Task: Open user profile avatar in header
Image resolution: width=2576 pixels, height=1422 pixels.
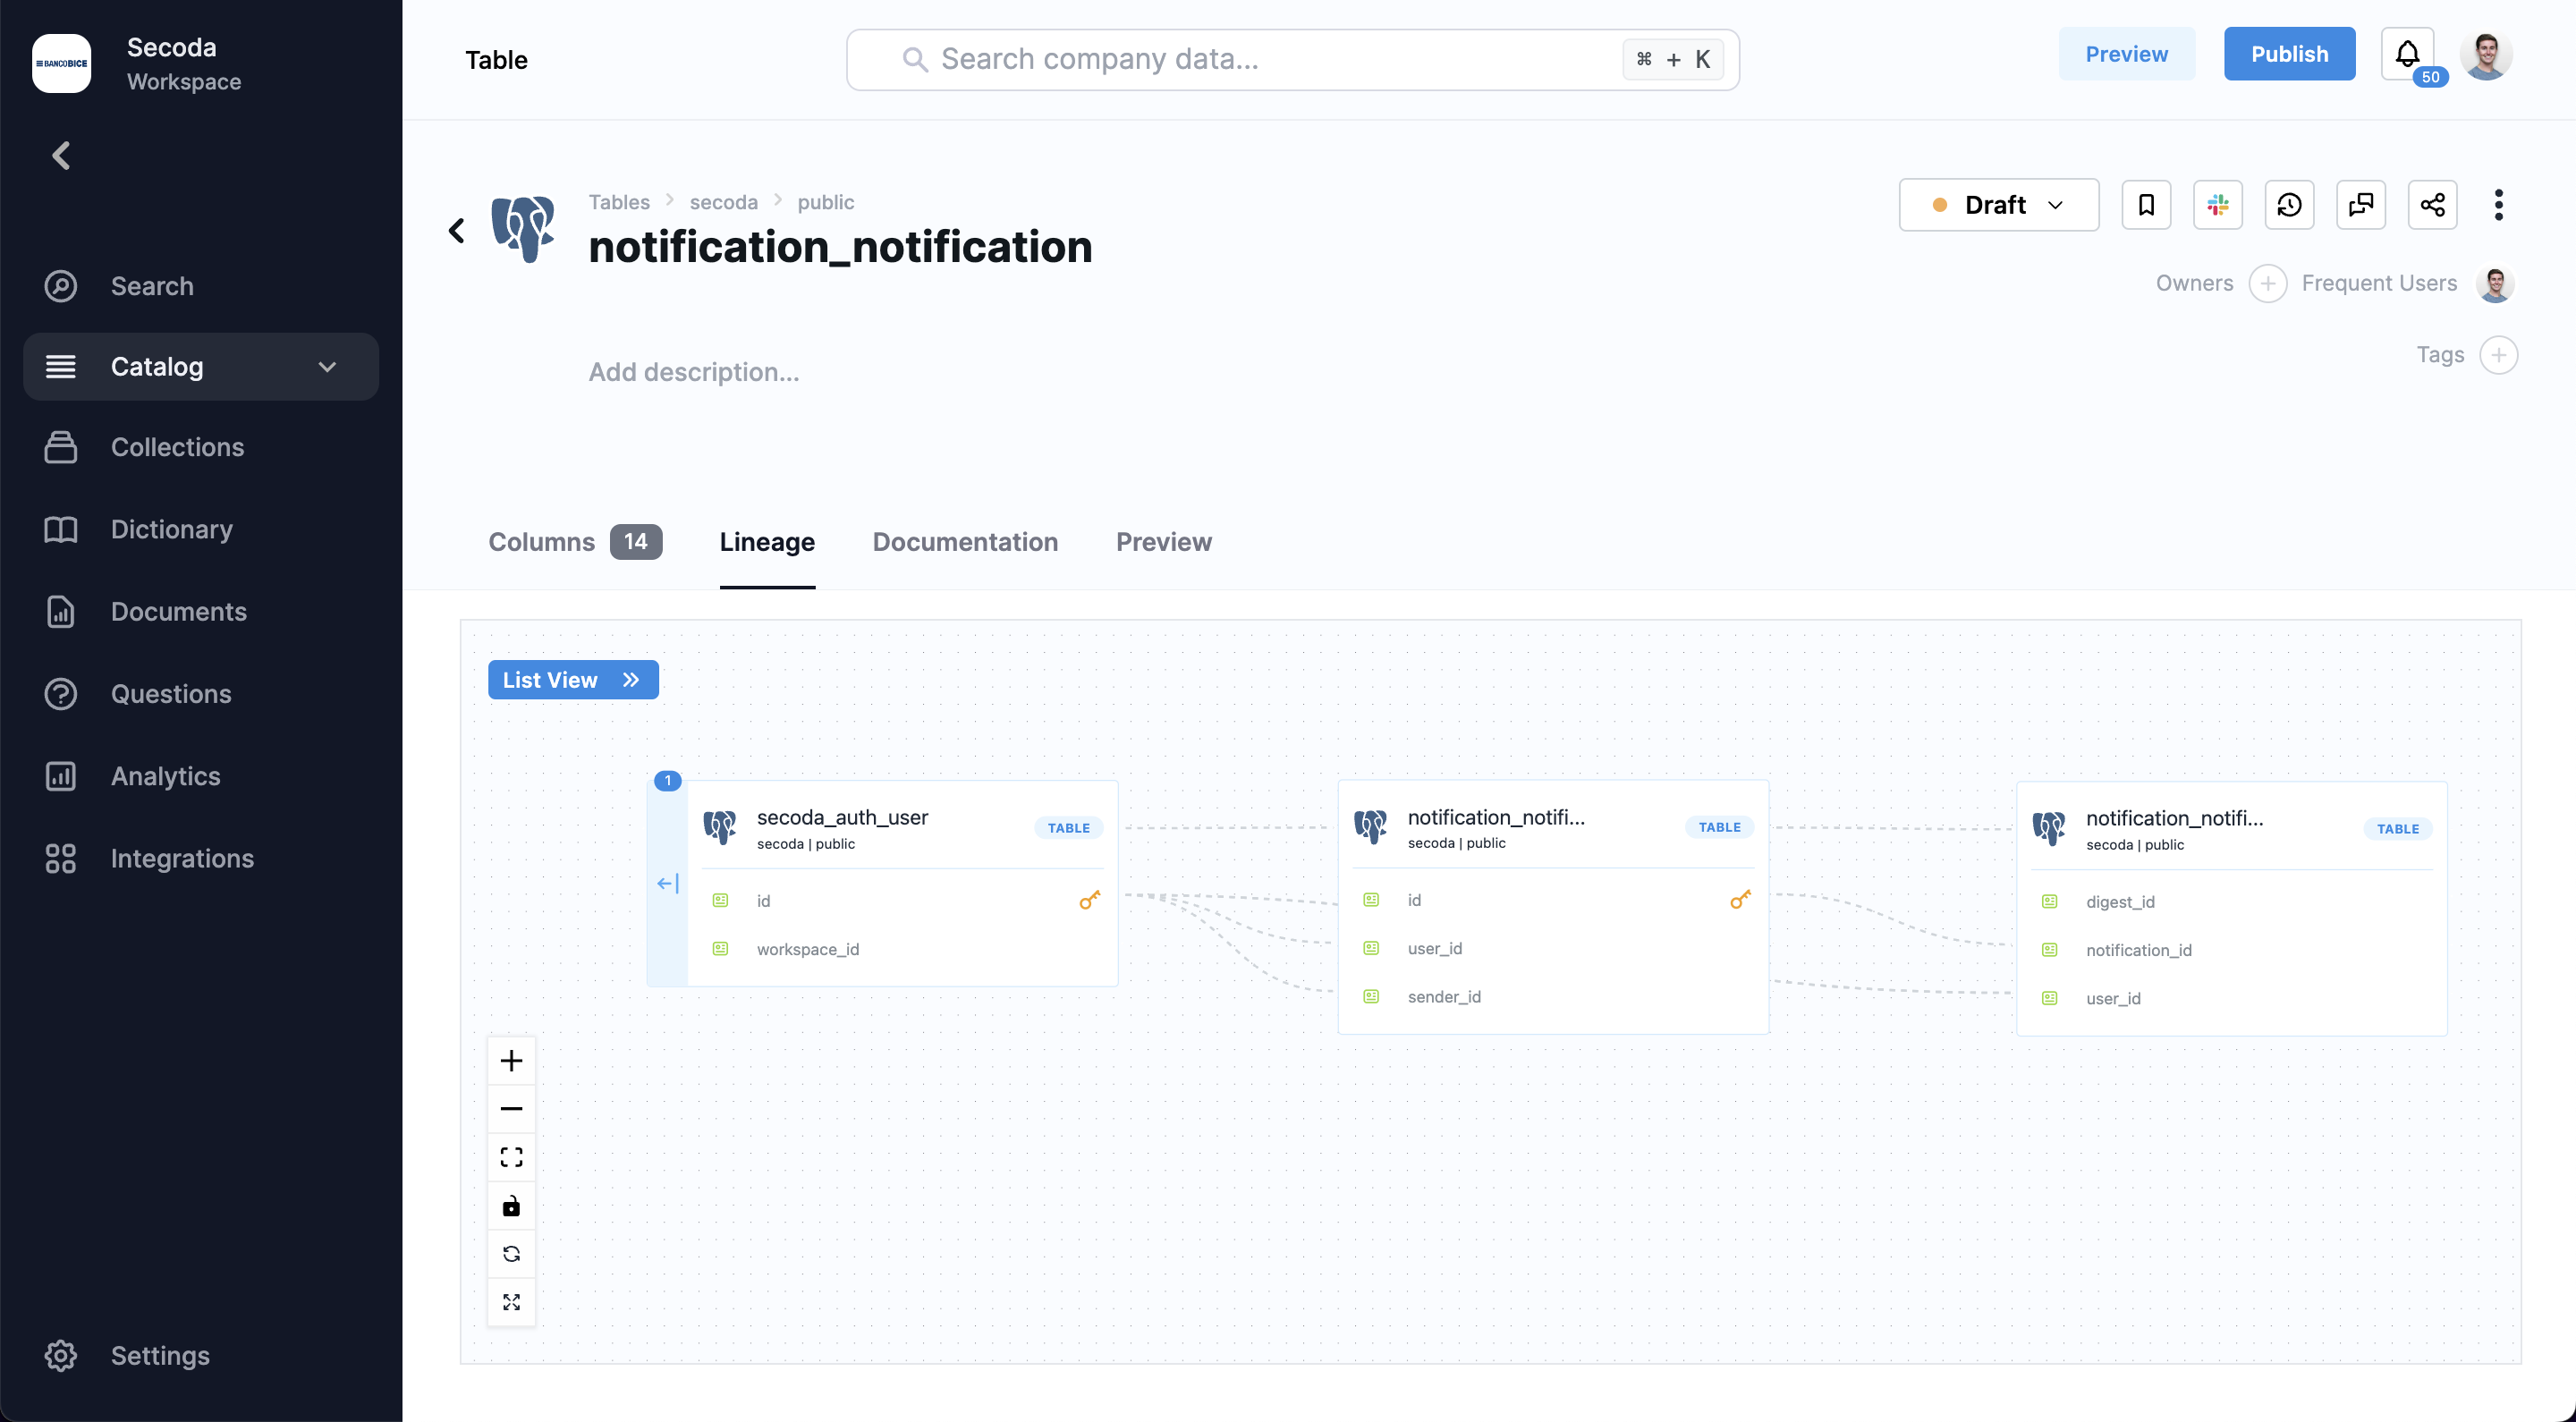Action: tap(2485, 55)
